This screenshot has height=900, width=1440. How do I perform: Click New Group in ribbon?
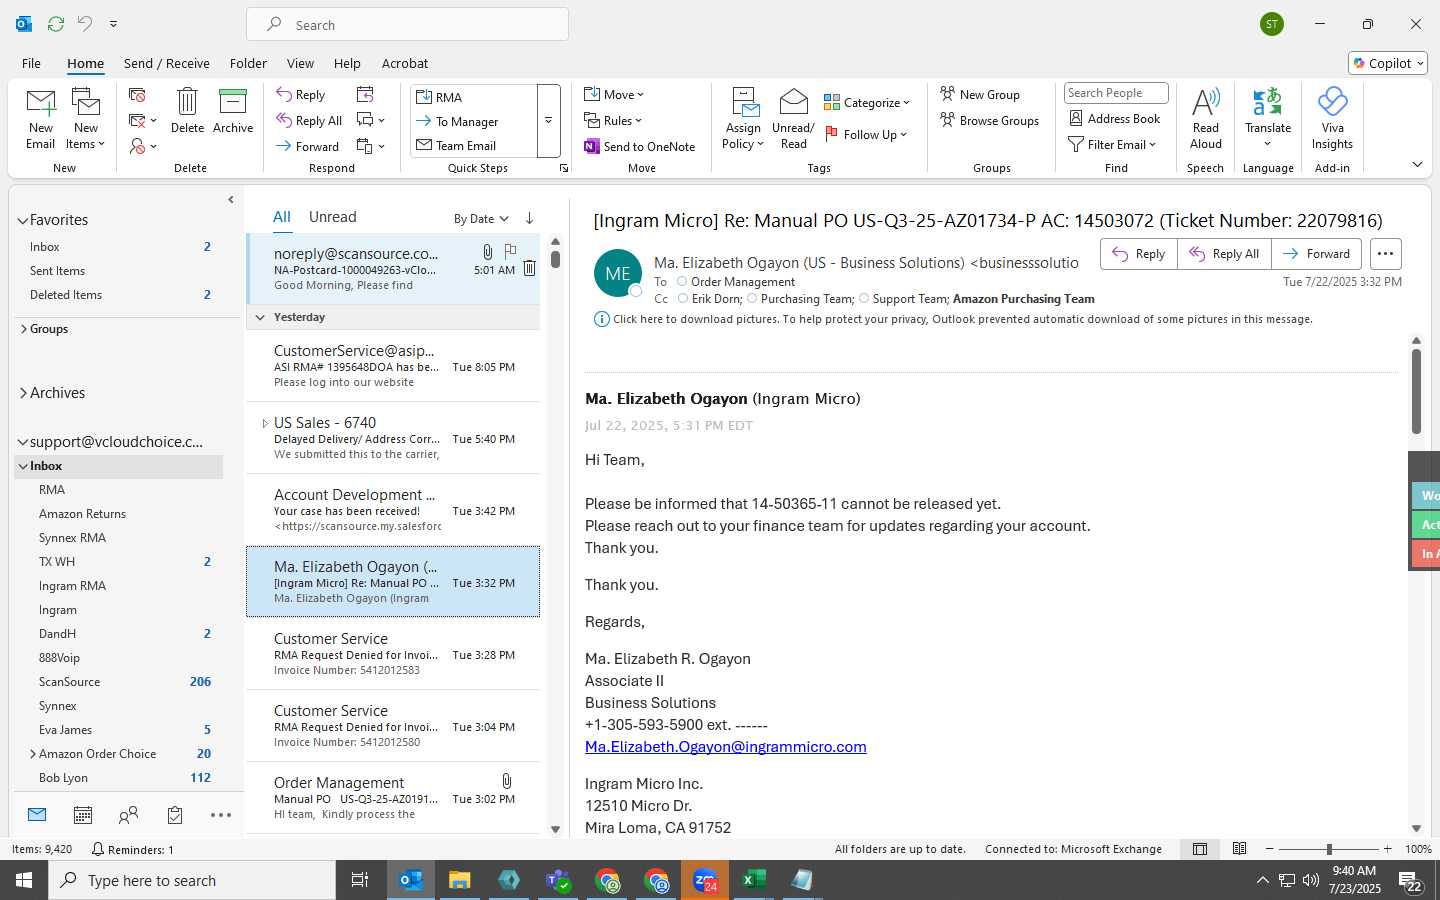click(980, 94)
